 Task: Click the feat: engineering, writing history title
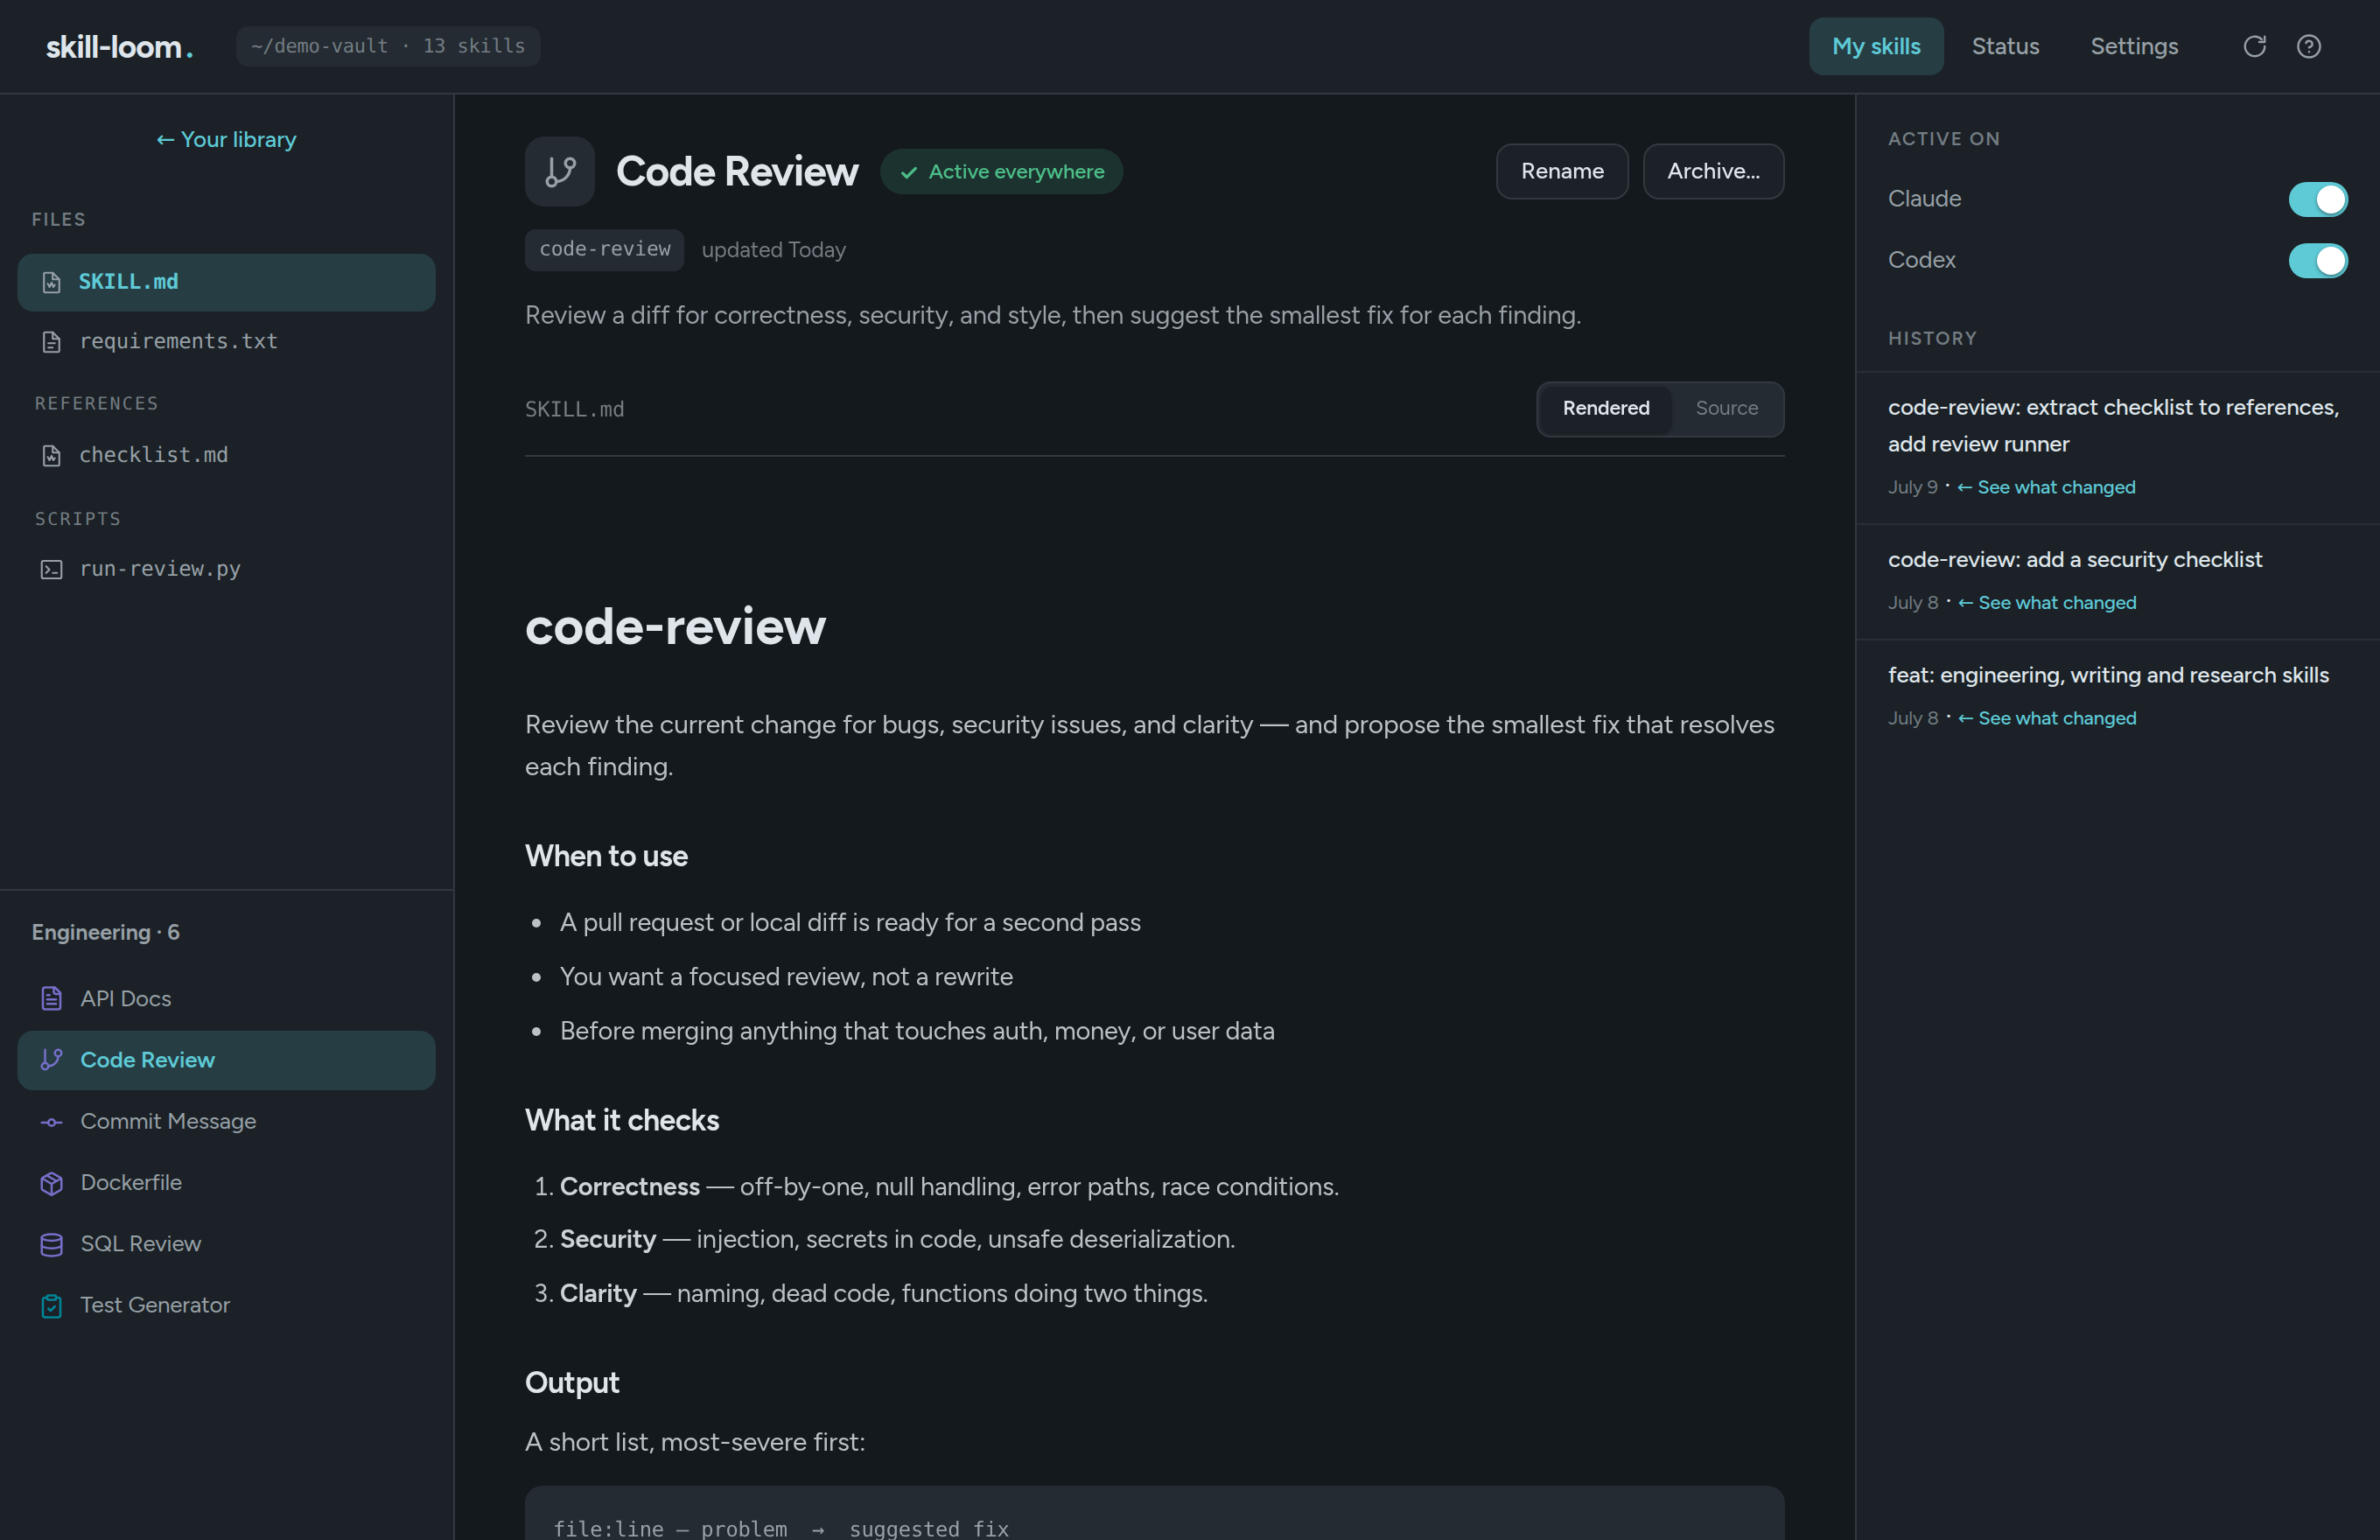tap(2108, 675)
